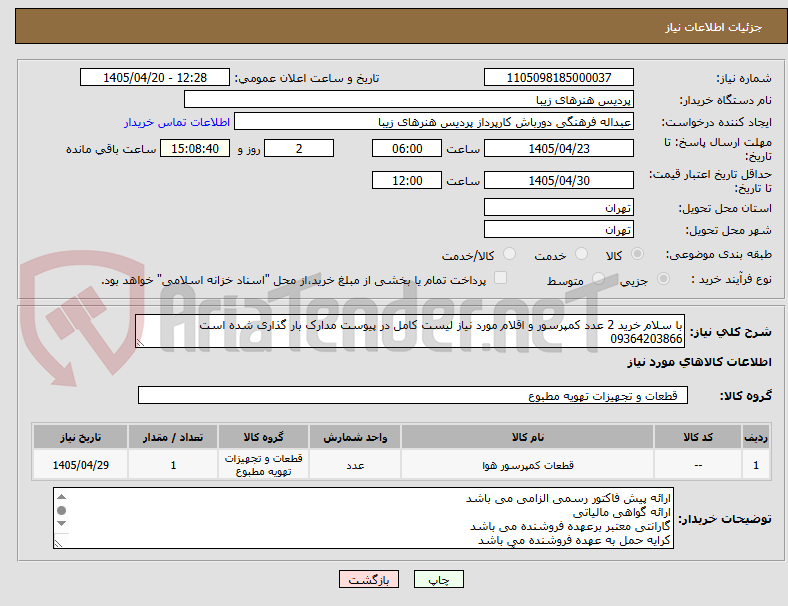Click the requester field عبداله فرهنگی دورباش
This screenshot has height=606, width=788.
(x=434, y=122)
